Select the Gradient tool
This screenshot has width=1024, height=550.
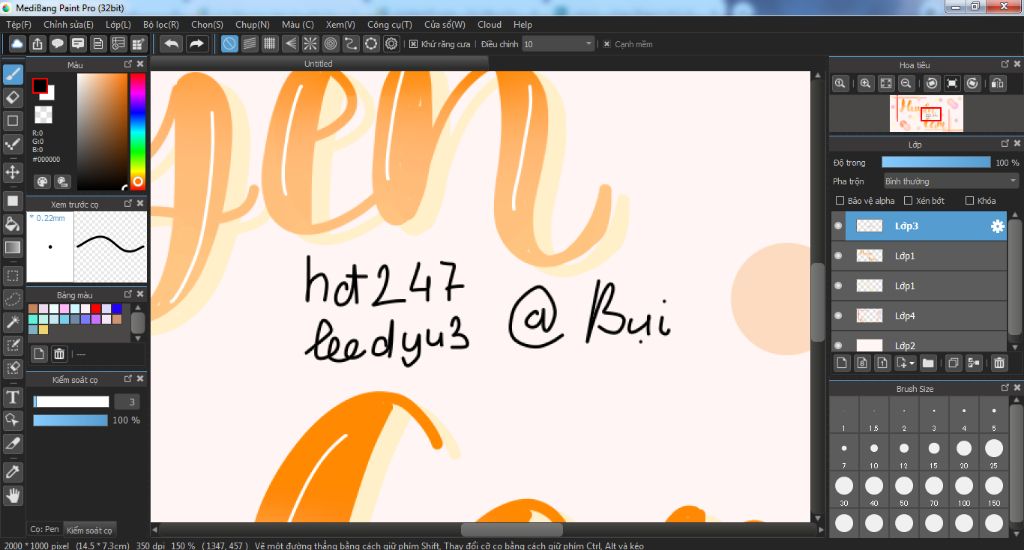[13, 248]
